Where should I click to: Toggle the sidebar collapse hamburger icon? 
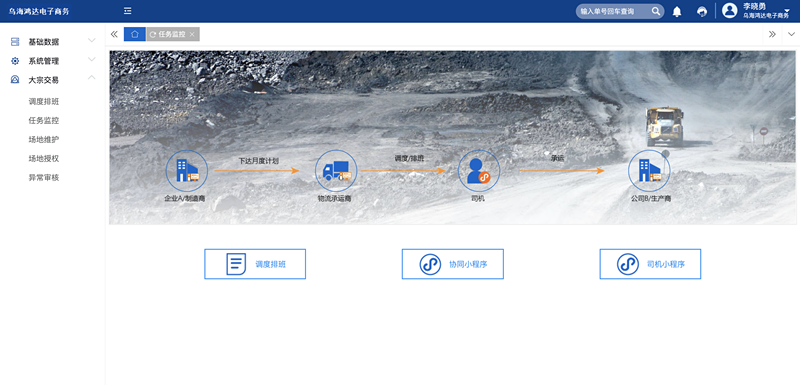tap(128, 11)
